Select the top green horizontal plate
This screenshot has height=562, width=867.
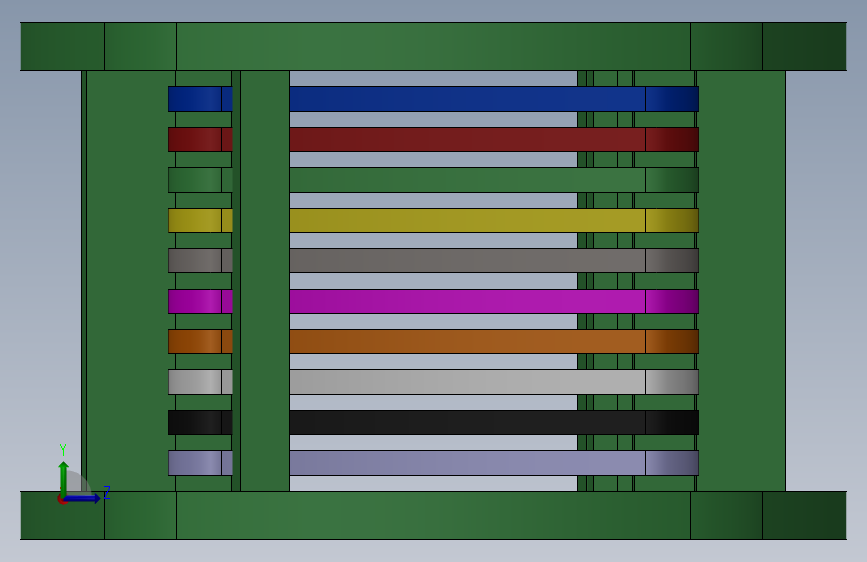tap(434, 46)
